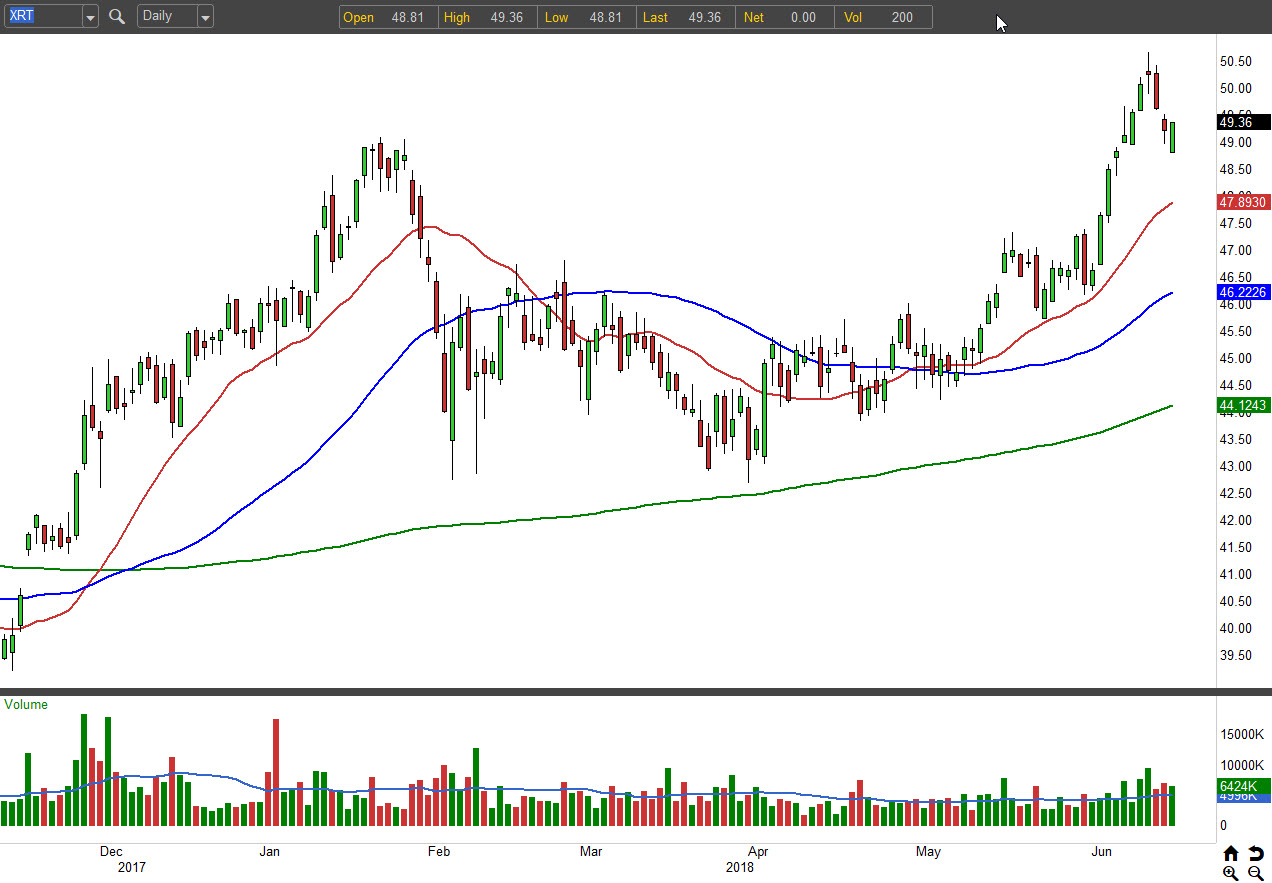Click the 10000K volume axis label

pos(1242,766)
